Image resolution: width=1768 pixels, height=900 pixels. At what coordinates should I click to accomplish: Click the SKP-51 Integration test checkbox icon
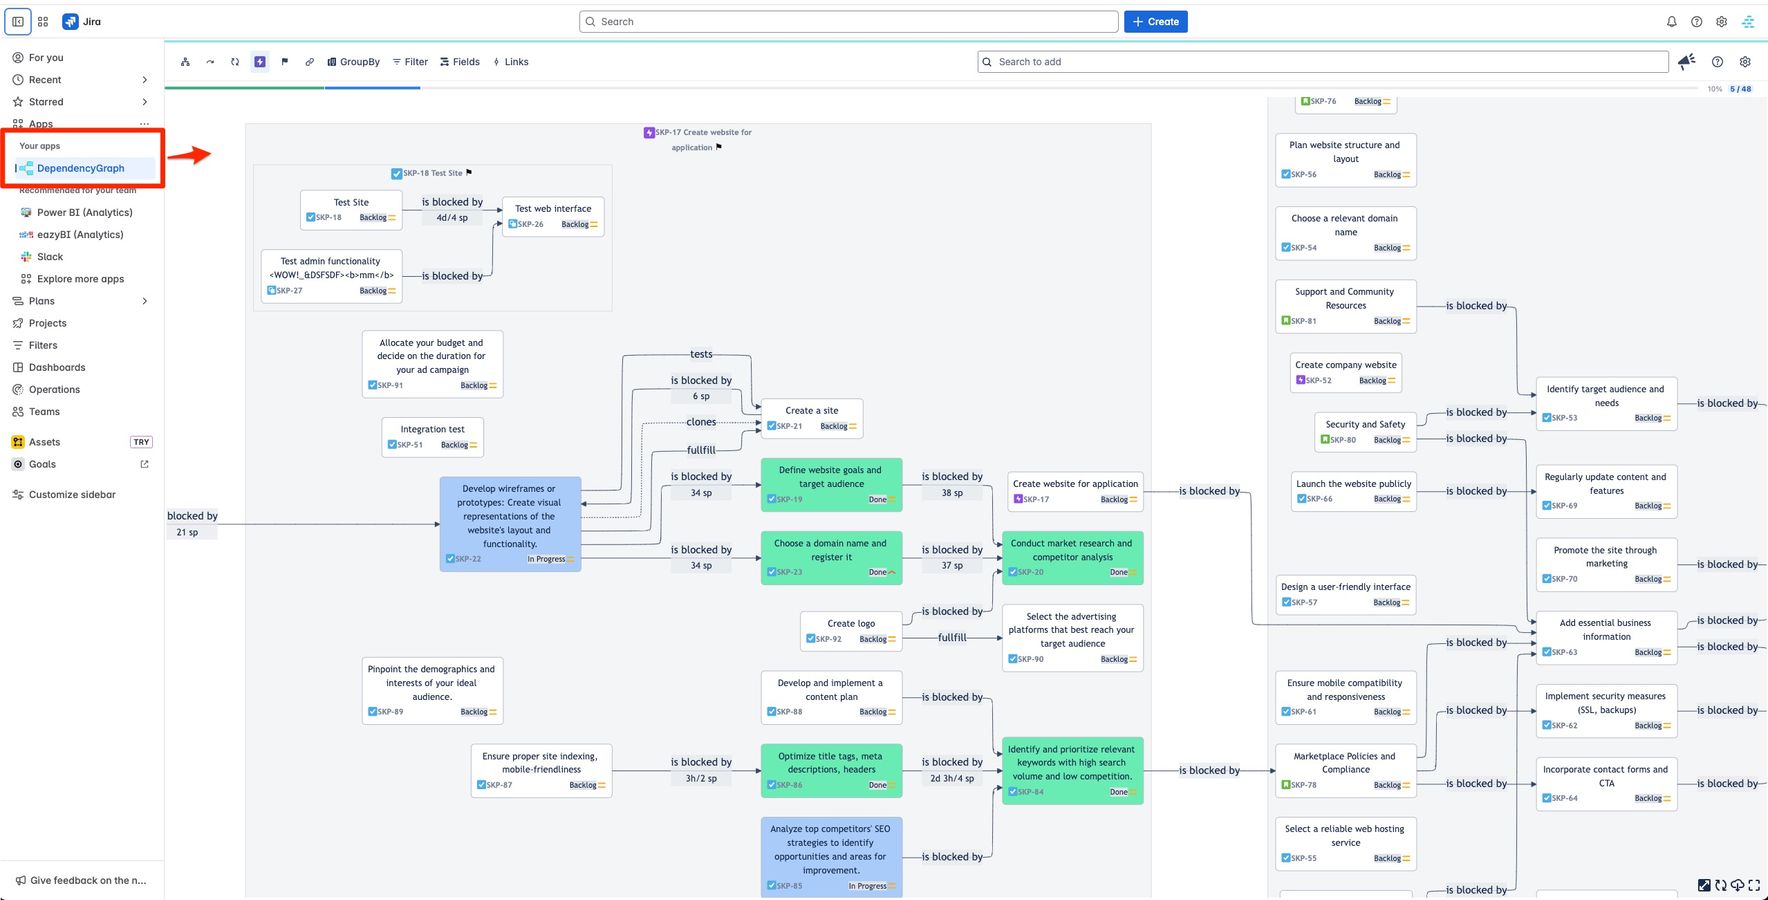pyautogui.click(x=392, y=445)
